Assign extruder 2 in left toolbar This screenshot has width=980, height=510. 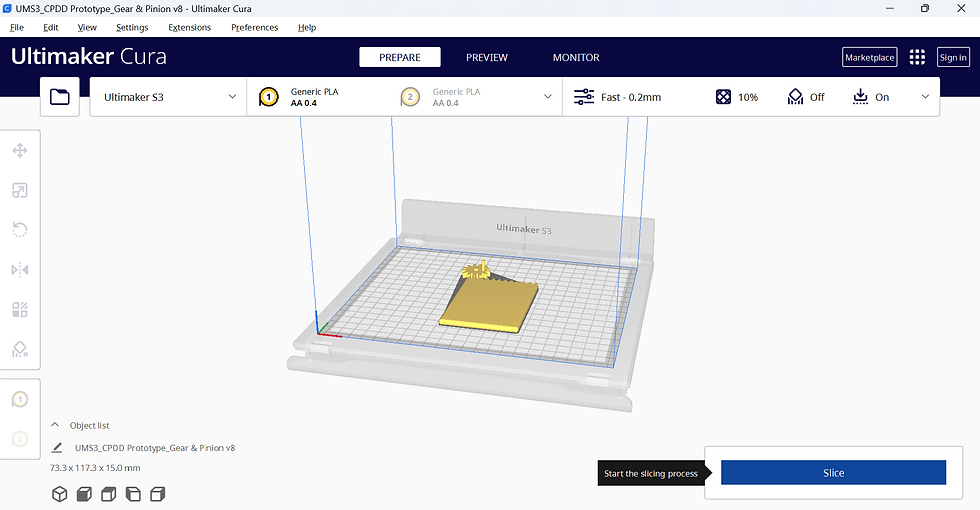(20, 439)
